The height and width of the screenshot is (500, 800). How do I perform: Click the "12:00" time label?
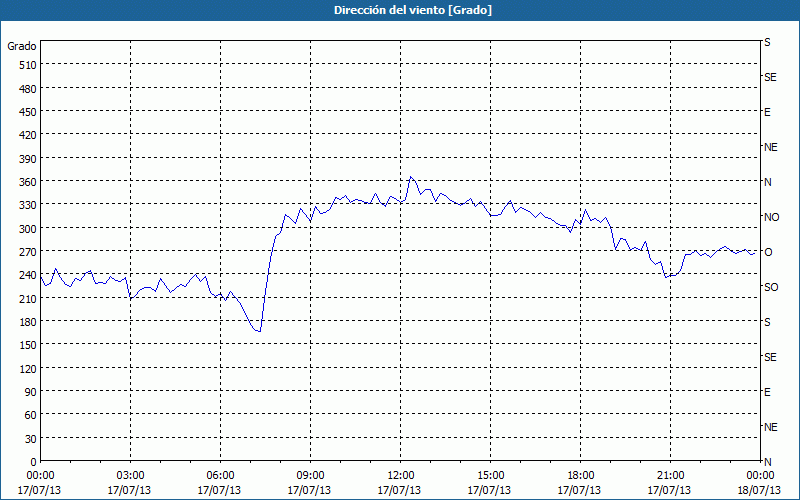click(401, 476)
